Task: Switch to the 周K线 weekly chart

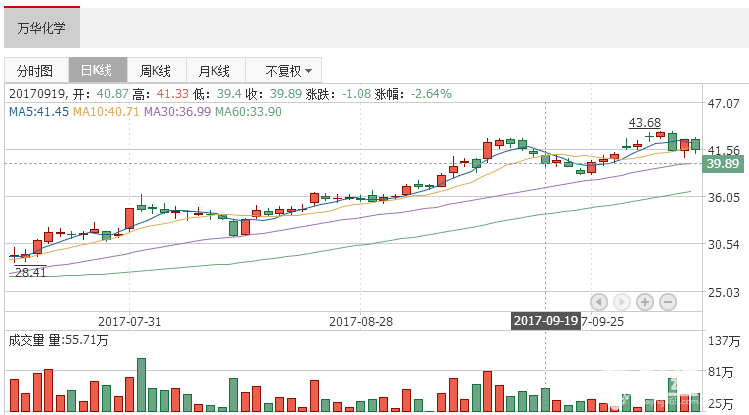Action: tap(155, 71)
